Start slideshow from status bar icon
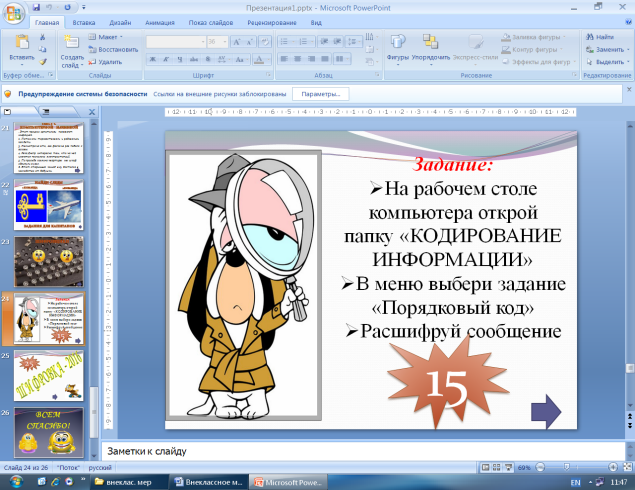The width and height of the screenshot is (635, 490). click(508, 467)
